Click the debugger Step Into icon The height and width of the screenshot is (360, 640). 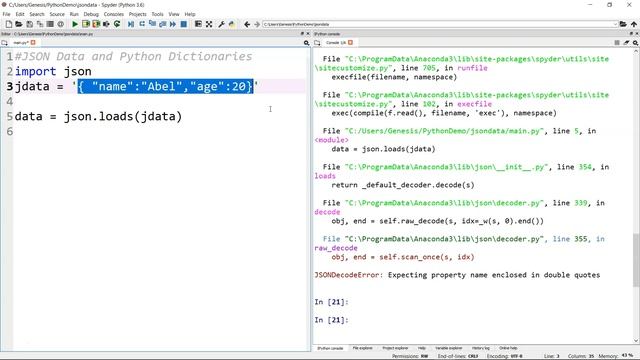coord(152,24)
